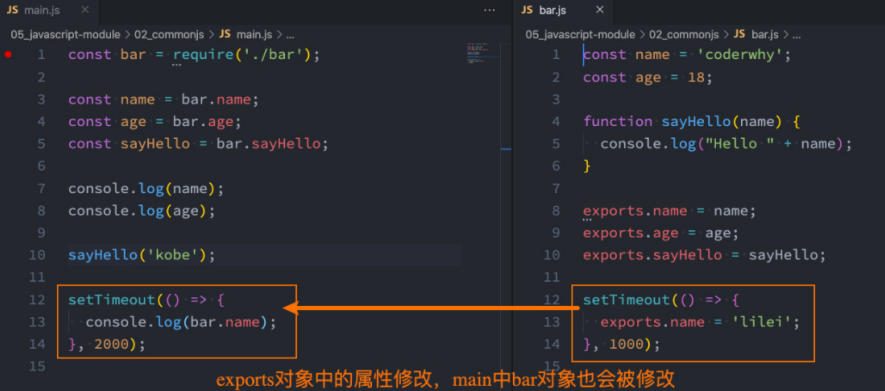Image resolution: width=885 pixels, height=391 pixels.
Task: Click JS icon in bar.js breadcrumb
Action: [739, 34]
